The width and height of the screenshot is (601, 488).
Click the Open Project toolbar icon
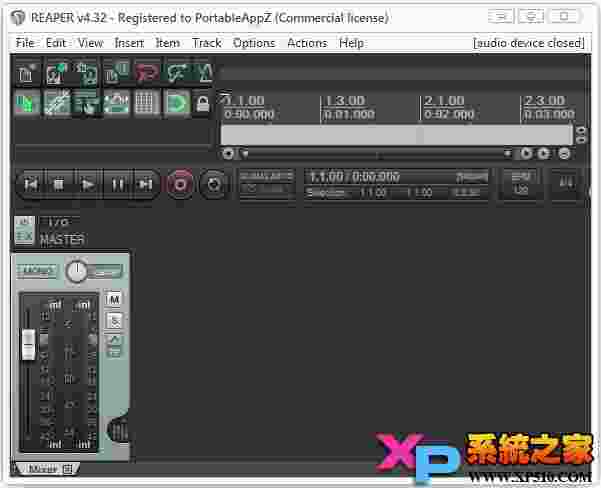click(57, 73)
